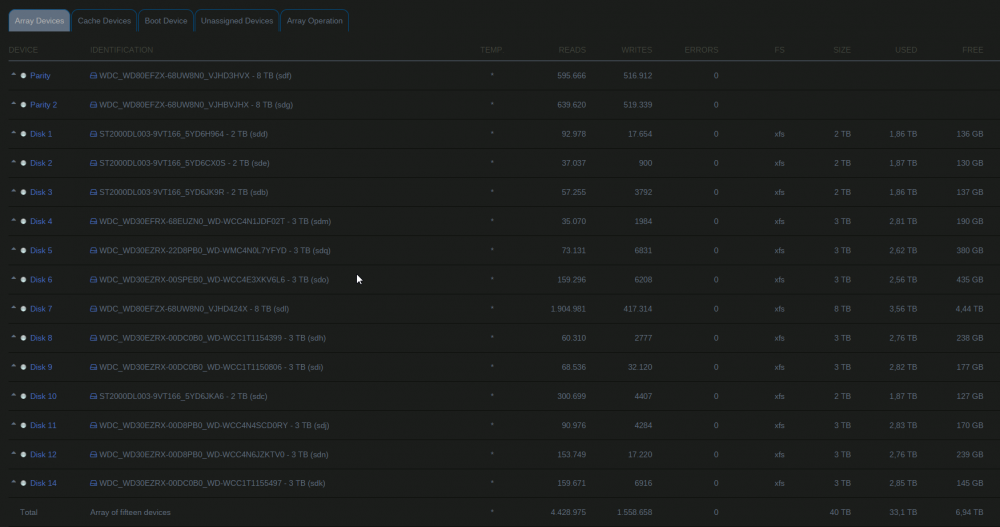Click the drive icon in Disk 14 row

93,484
